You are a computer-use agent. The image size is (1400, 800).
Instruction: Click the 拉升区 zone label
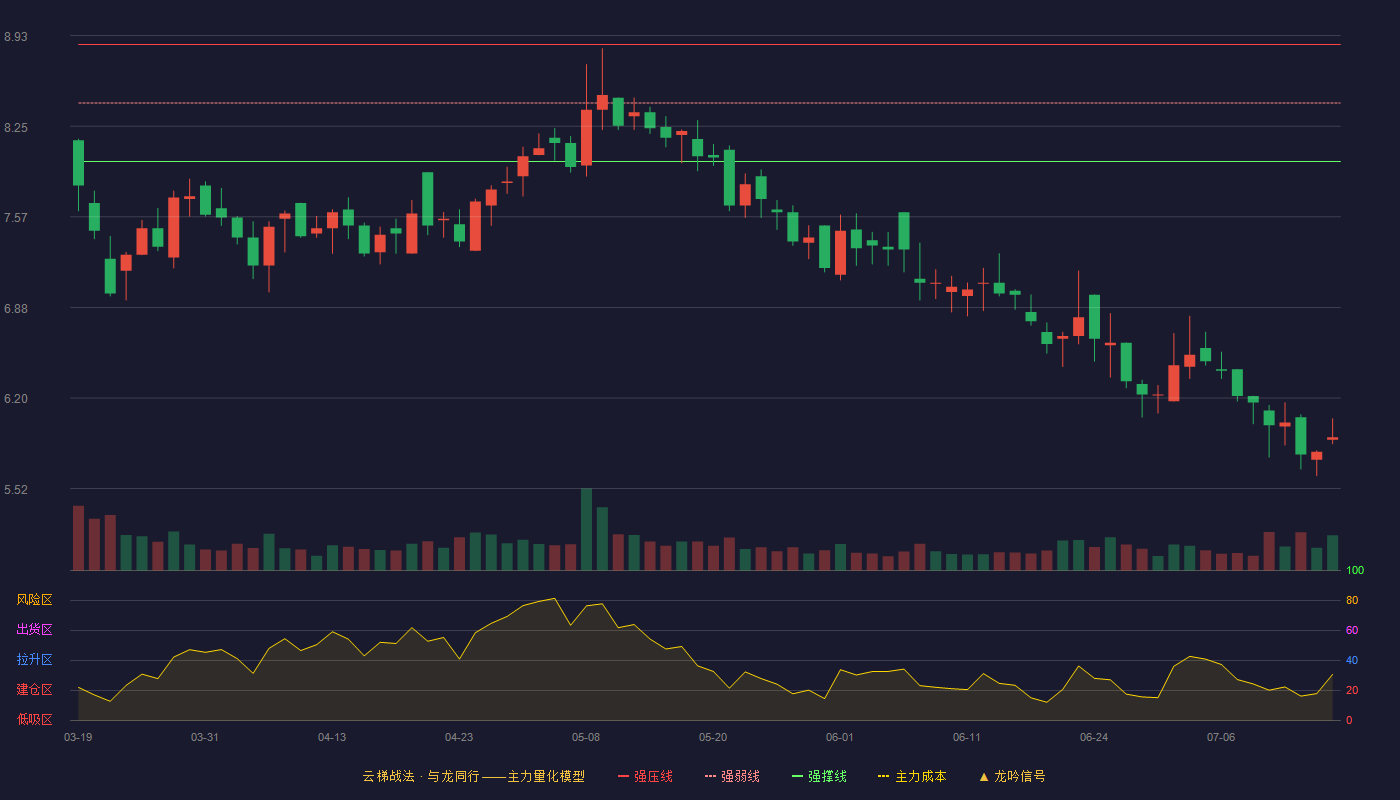coord(34,660)
